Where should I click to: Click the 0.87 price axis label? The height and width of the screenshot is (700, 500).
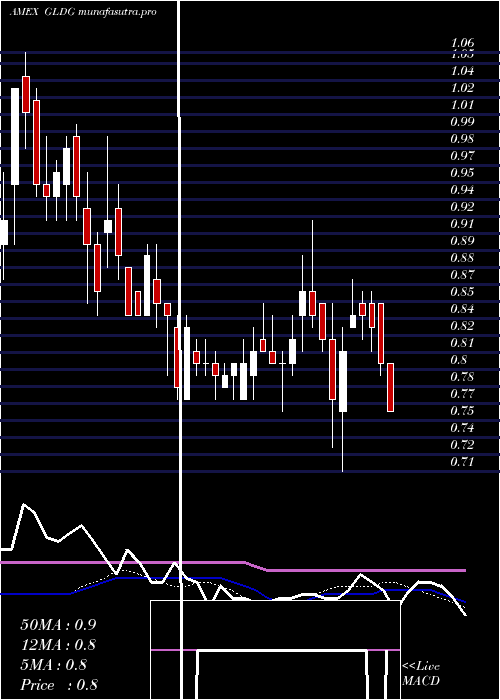click(462, 275)
